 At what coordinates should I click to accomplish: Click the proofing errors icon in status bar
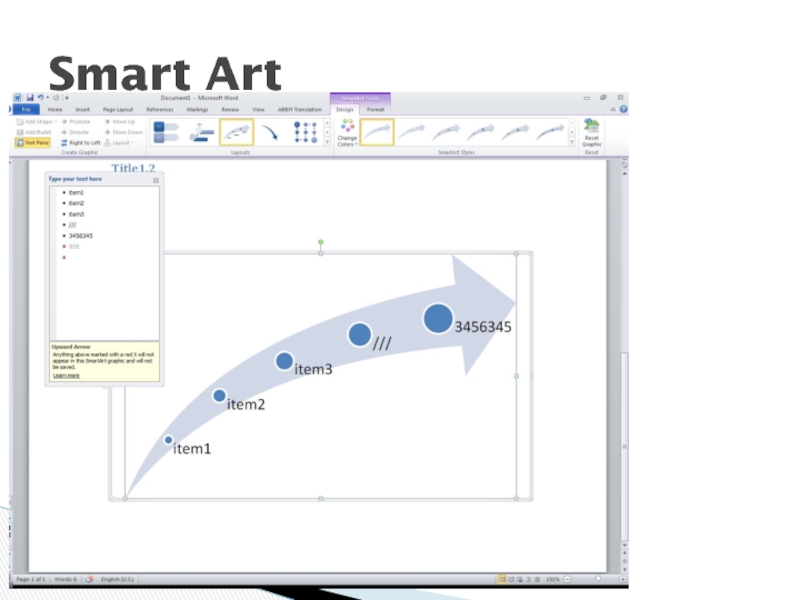89,579
